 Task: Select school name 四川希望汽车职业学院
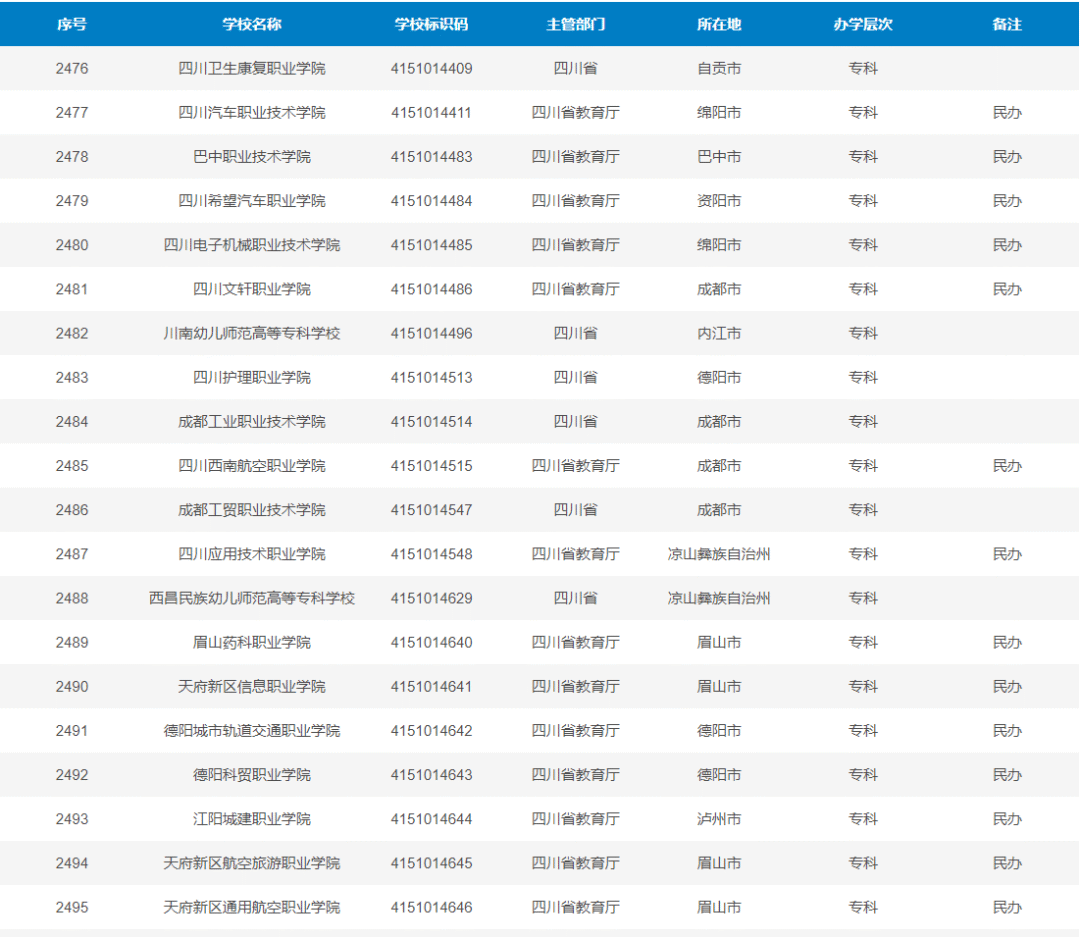[251, 201]
